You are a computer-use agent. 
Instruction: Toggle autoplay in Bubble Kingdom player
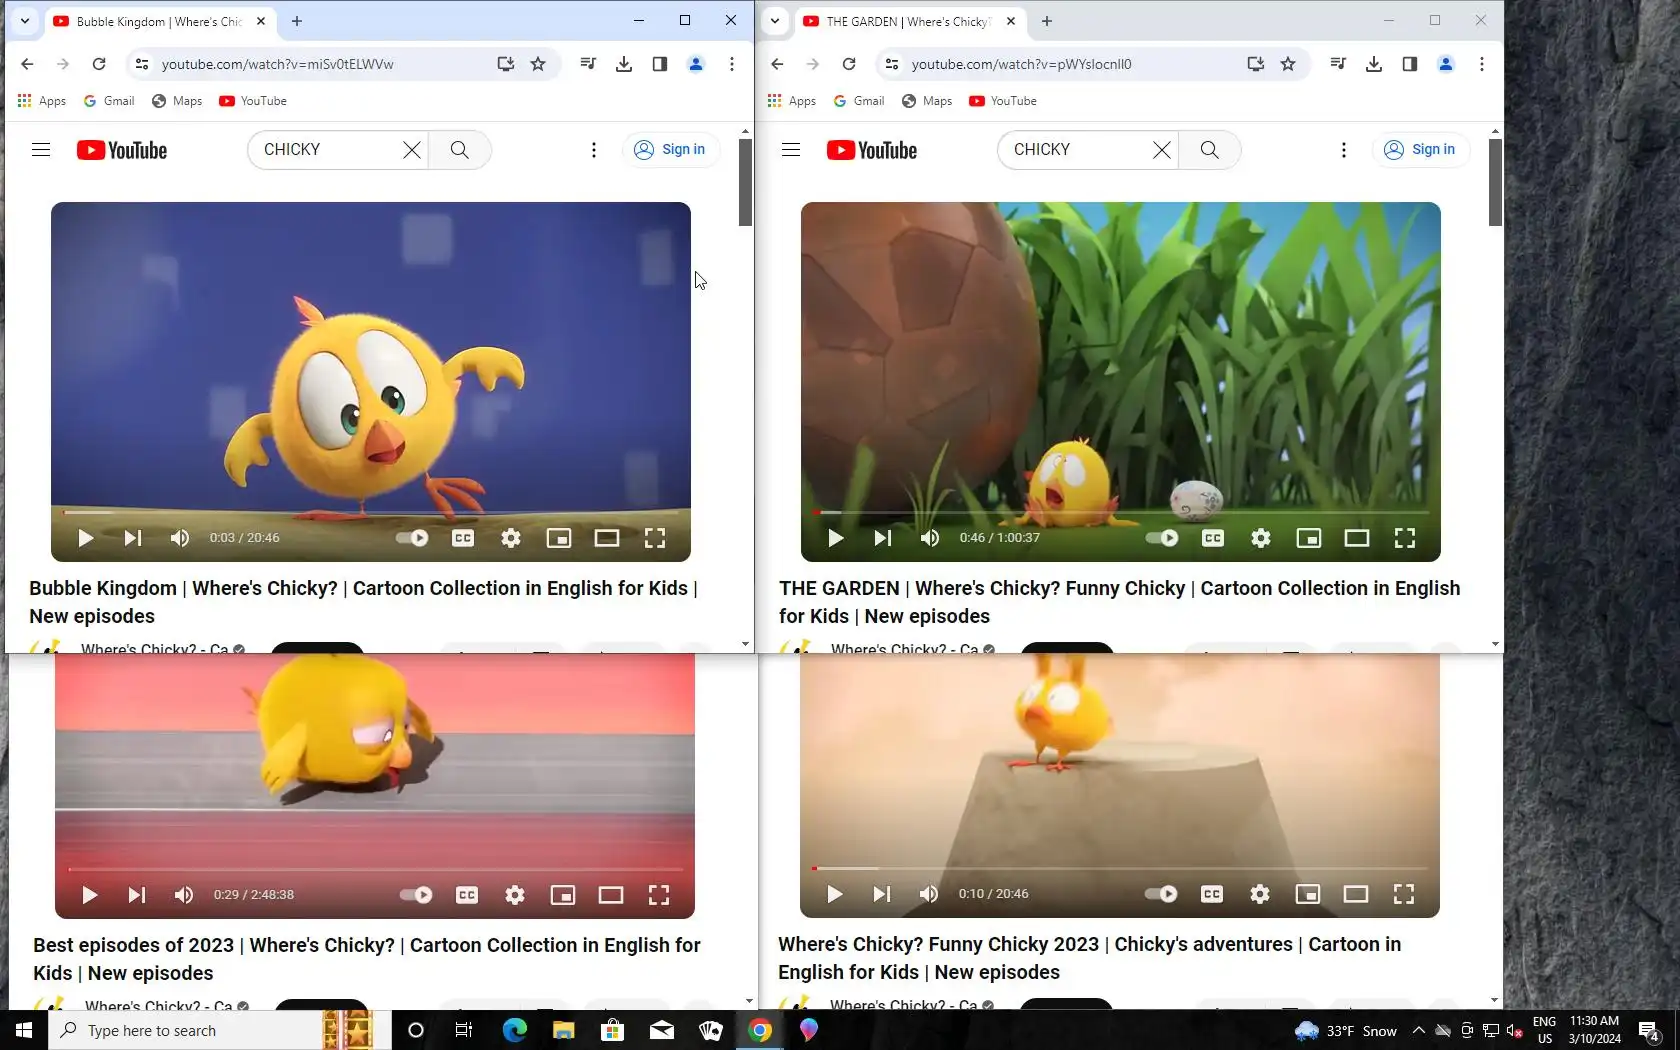[x=412, y=538]
